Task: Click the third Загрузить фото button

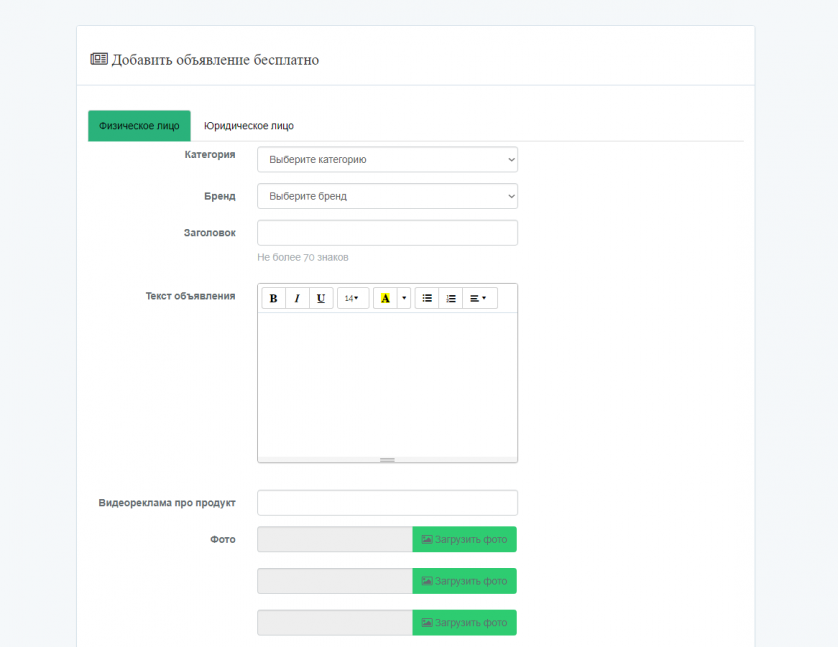Action: coord(464,622)
